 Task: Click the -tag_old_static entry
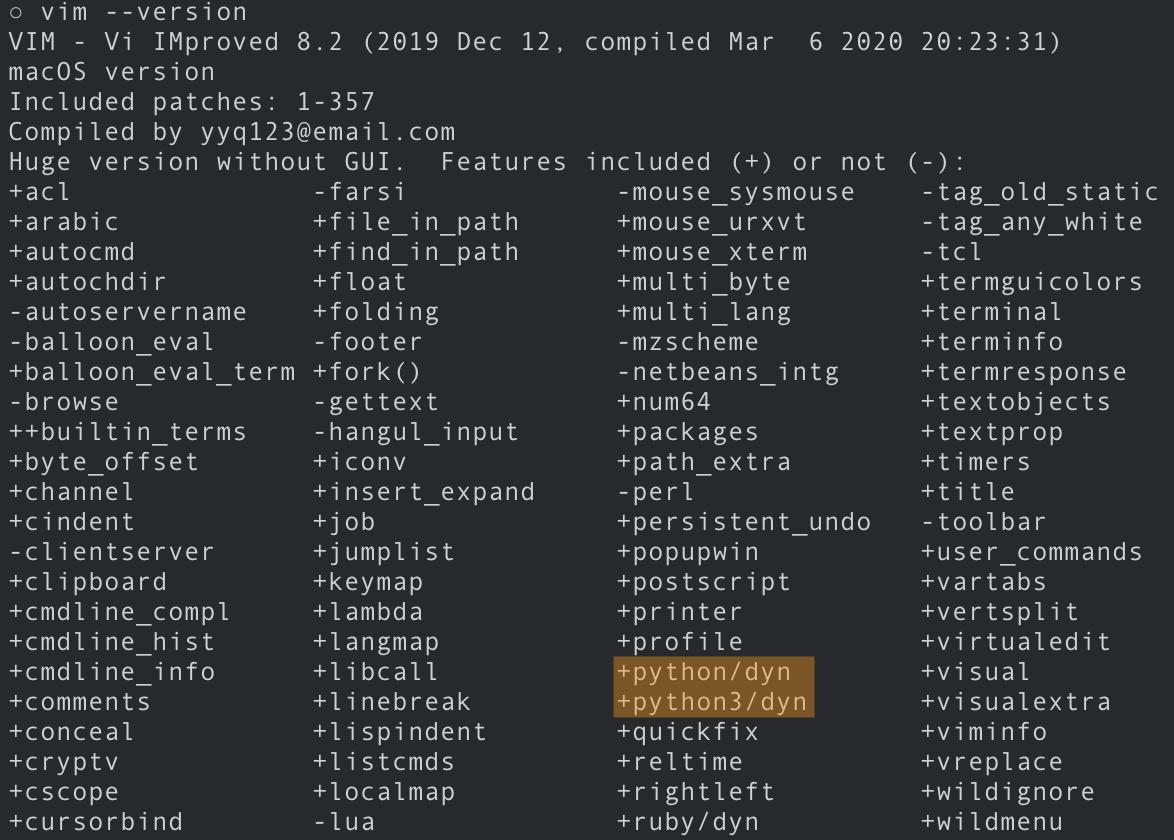tap(1040, 192)
